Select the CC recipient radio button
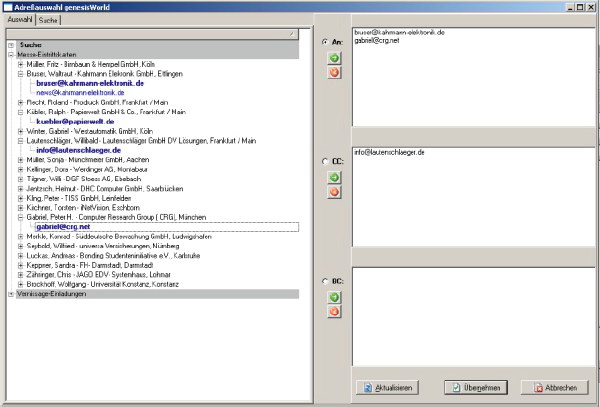600x407 pixels. point(325,161)
